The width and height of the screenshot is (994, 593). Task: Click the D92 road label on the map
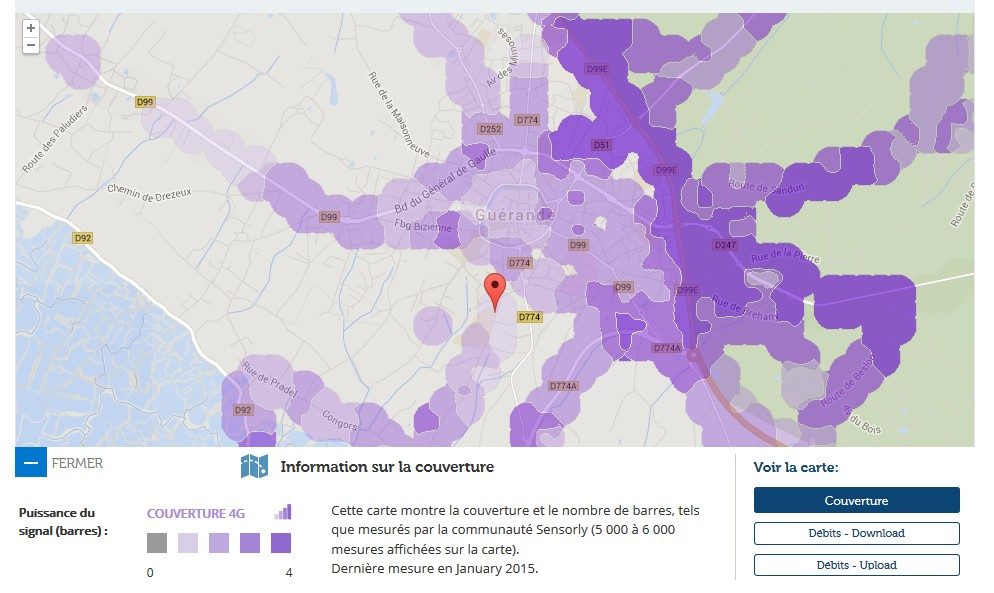click(82, 239)
